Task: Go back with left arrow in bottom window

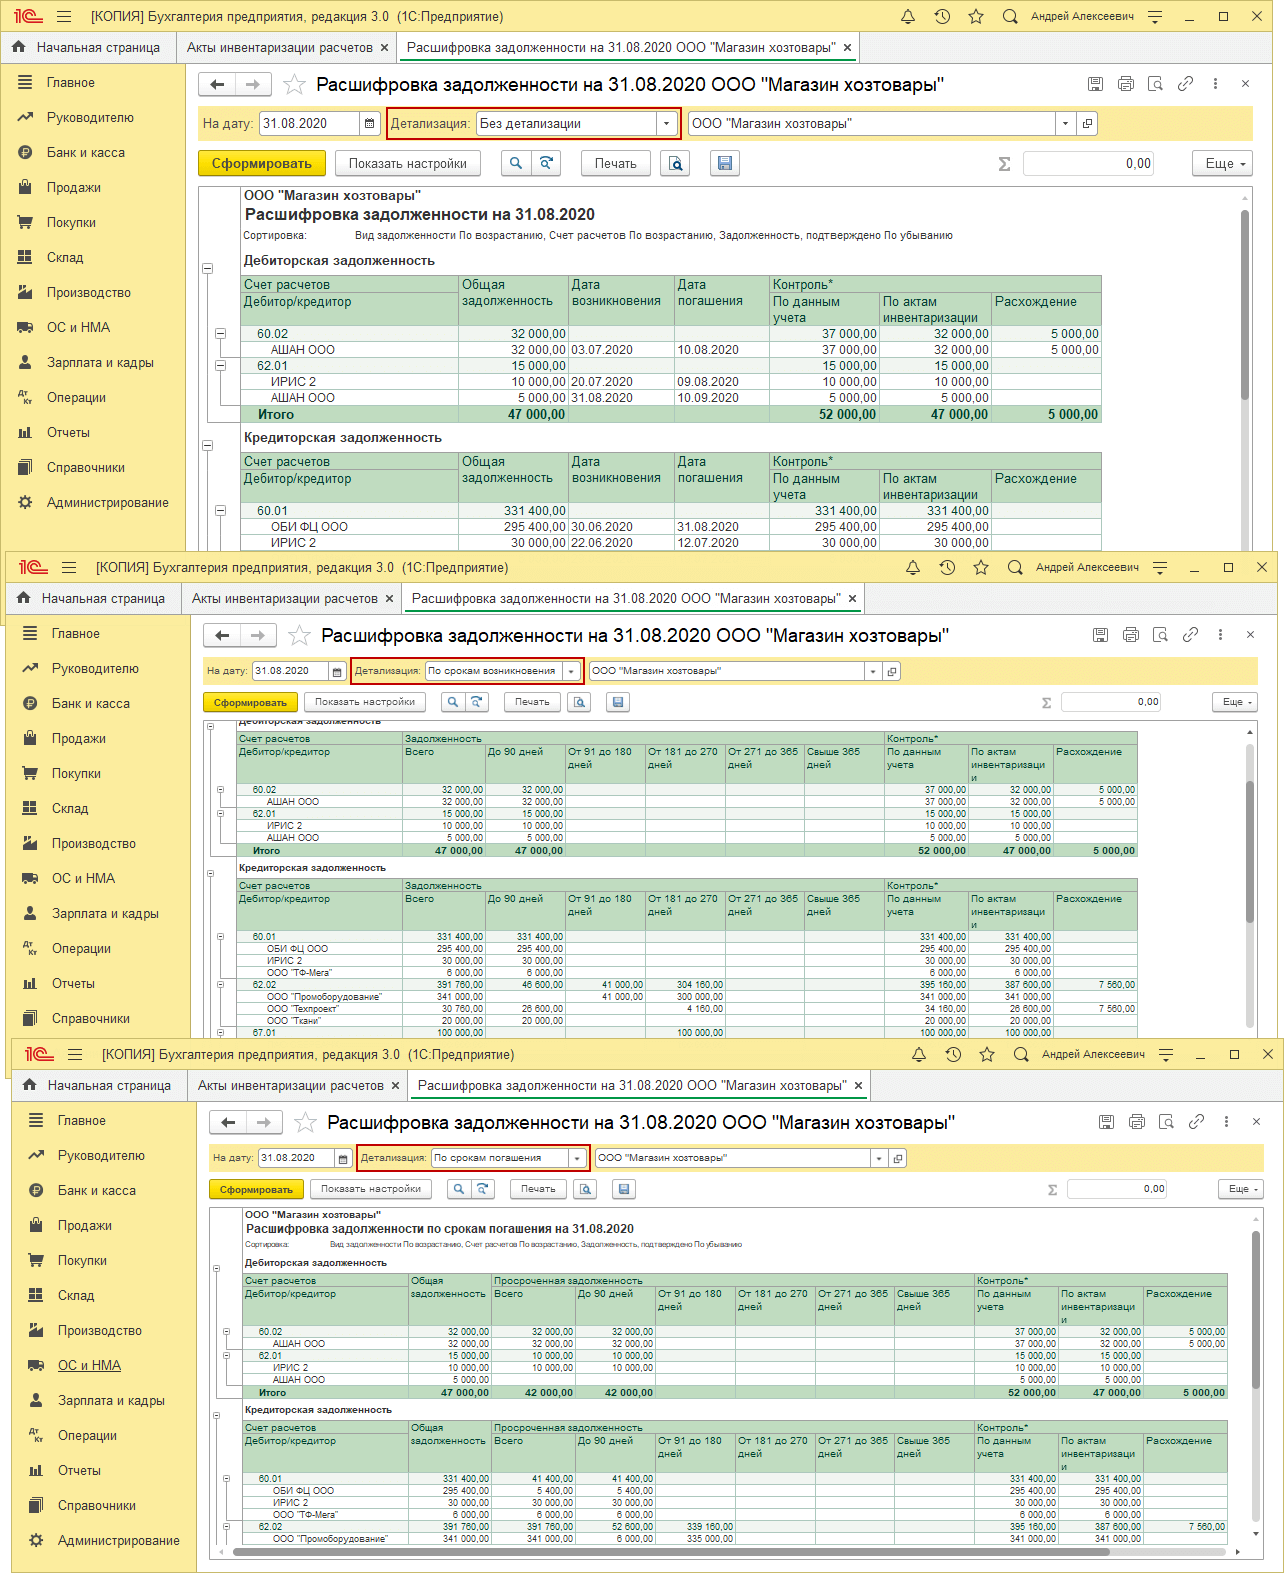Action: coord(228,1123)
